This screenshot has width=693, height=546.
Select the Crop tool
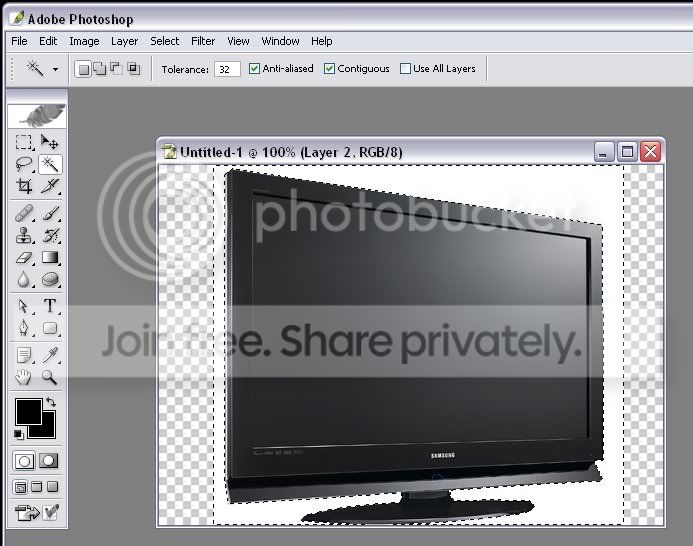[x=23, y=186]
